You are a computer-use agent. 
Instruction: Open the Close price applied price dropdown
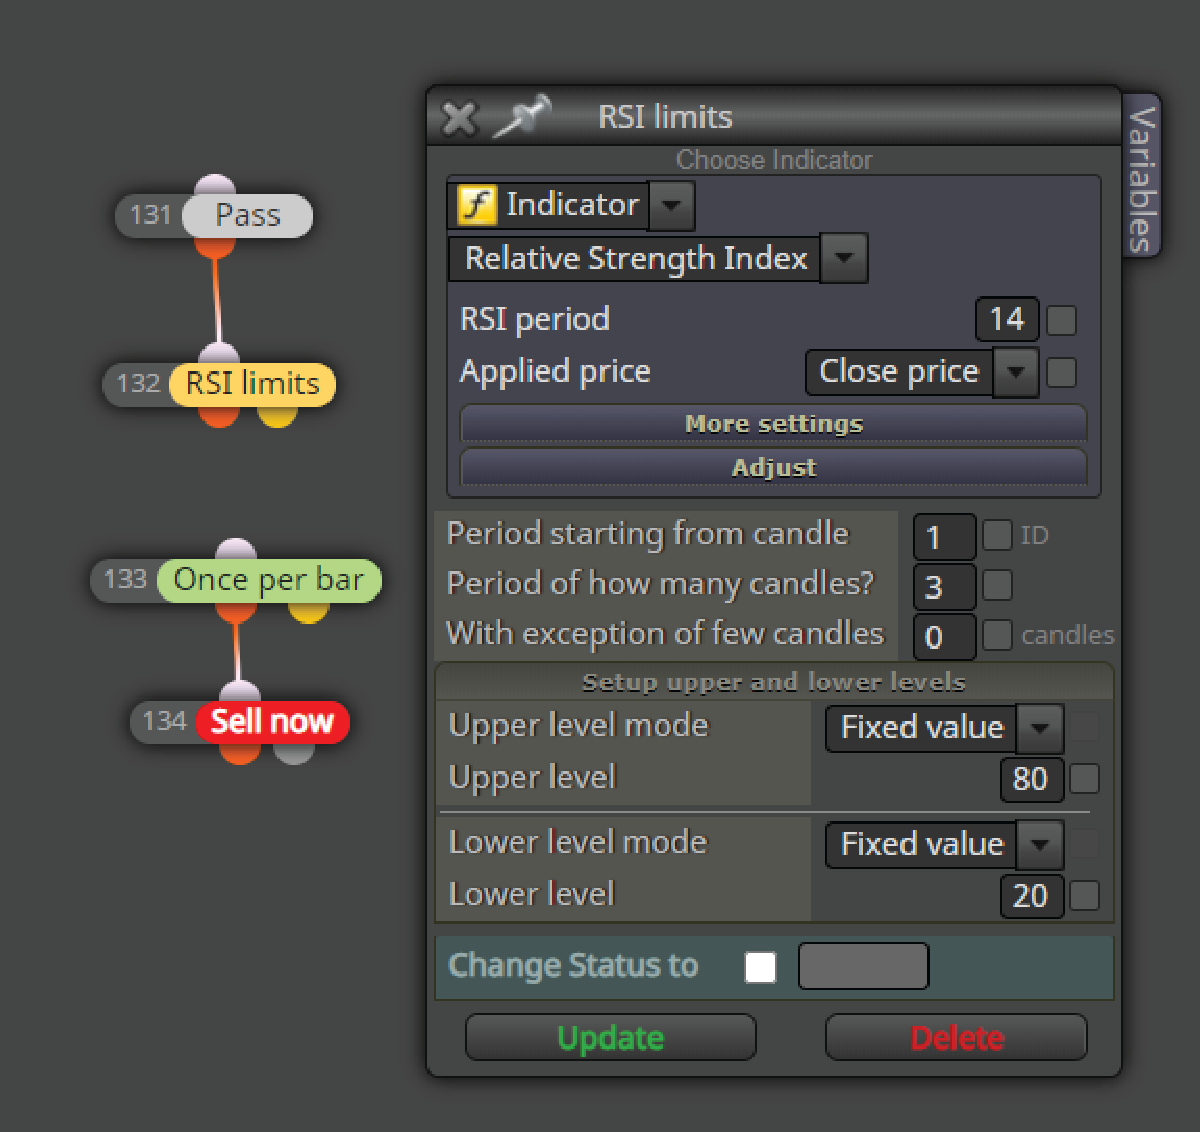(1016, 372)
